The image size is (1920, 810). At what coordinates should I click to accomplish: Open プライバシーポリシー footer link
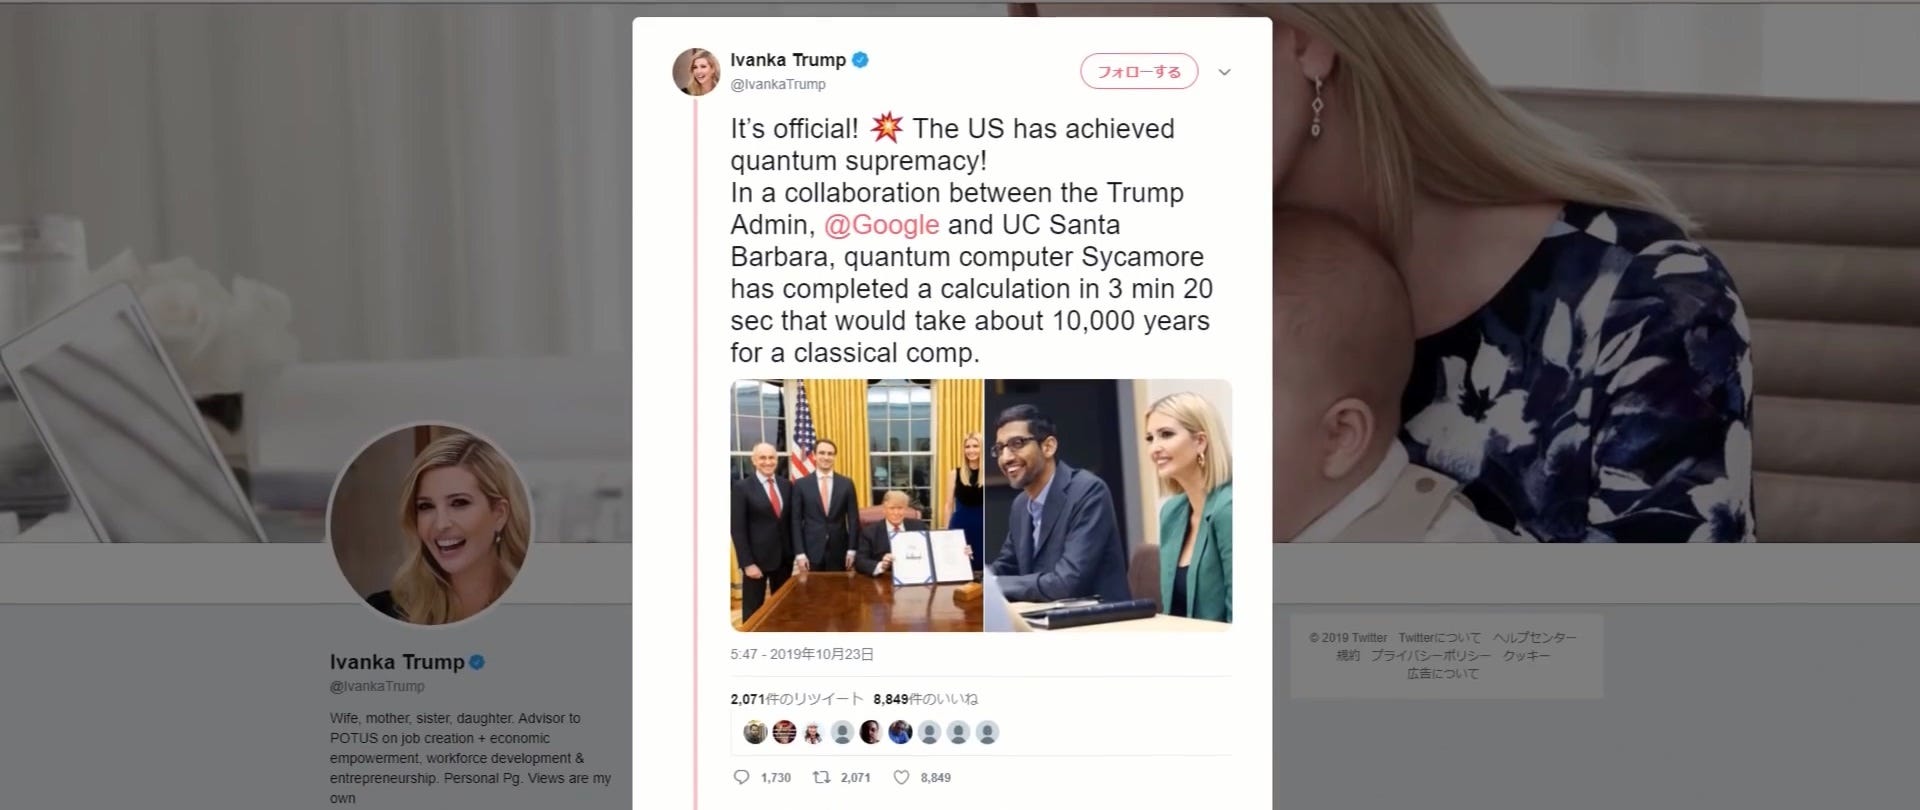[x=1431, y=655]
